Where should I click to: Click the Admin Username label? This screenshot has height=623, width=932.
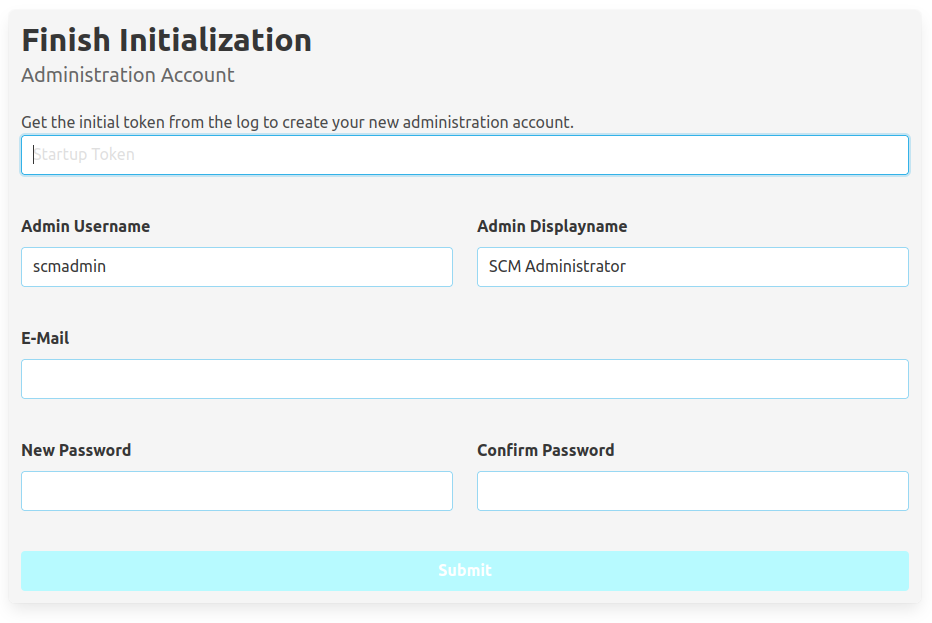[x=86, y=226]
